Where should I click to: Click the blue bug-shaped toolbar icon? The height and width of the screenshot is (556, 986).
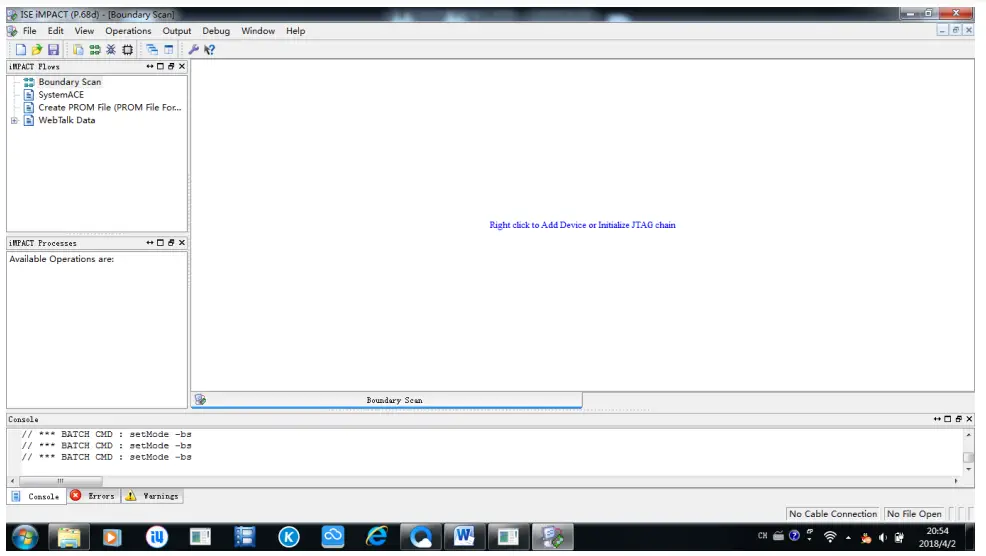click(111, 50)
